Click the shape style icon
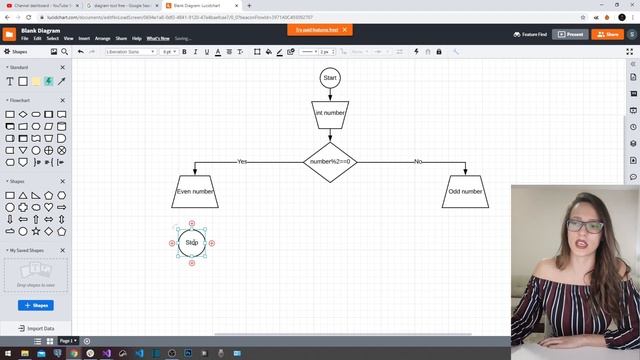This screenshot has height=360, width=640. coord(291,52)
